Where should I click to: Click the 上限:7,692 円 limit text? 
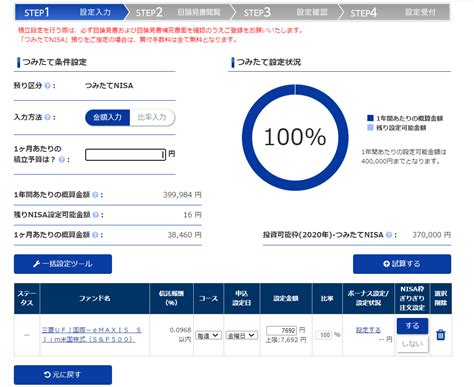point(286,340)
